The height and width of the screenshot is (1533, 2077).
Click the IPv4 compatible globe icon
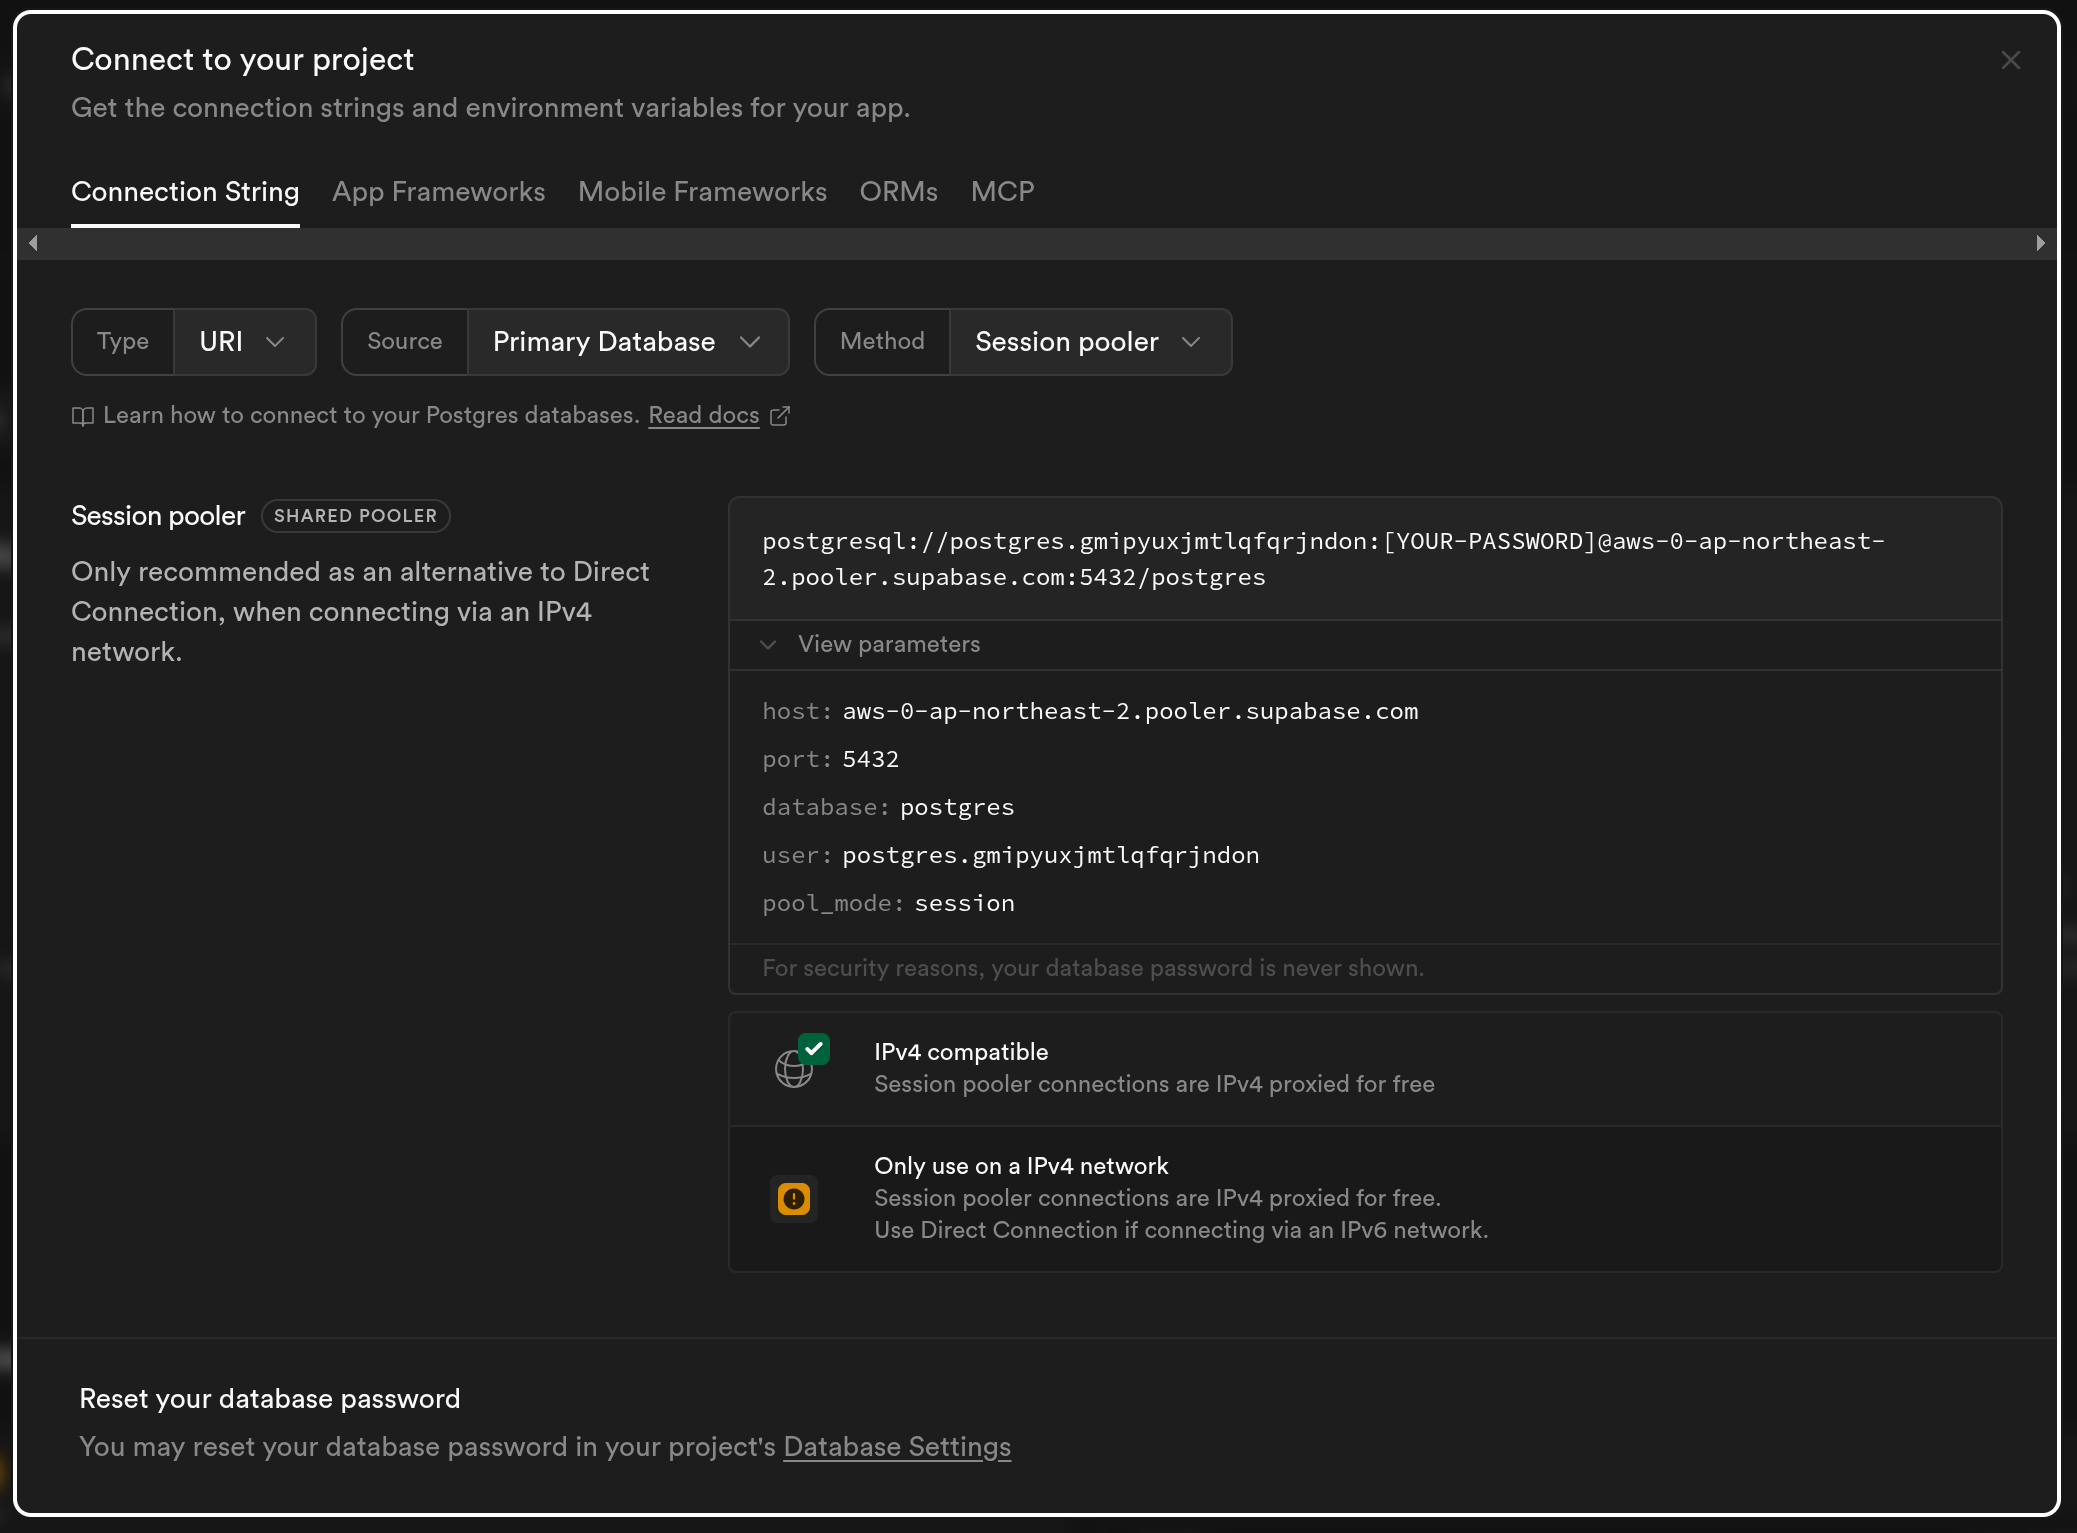click(801, 1063)
